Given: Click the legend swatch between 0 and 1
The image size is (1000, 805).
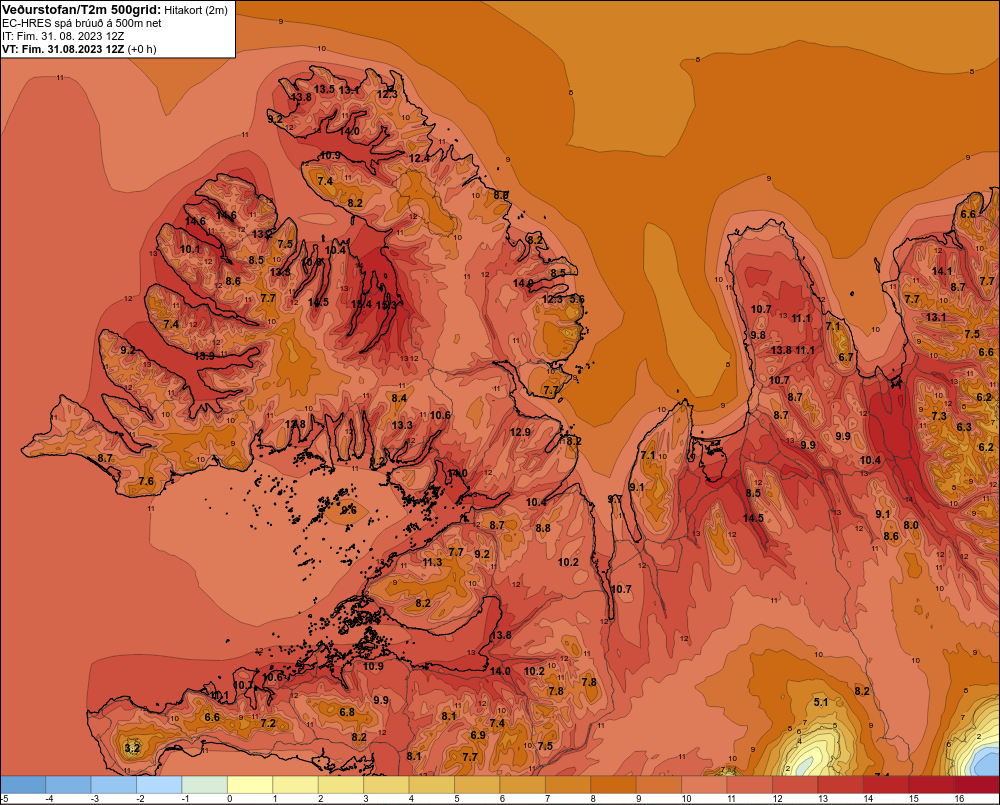Looking at the screenshot, I should click(x=250, y=784).
